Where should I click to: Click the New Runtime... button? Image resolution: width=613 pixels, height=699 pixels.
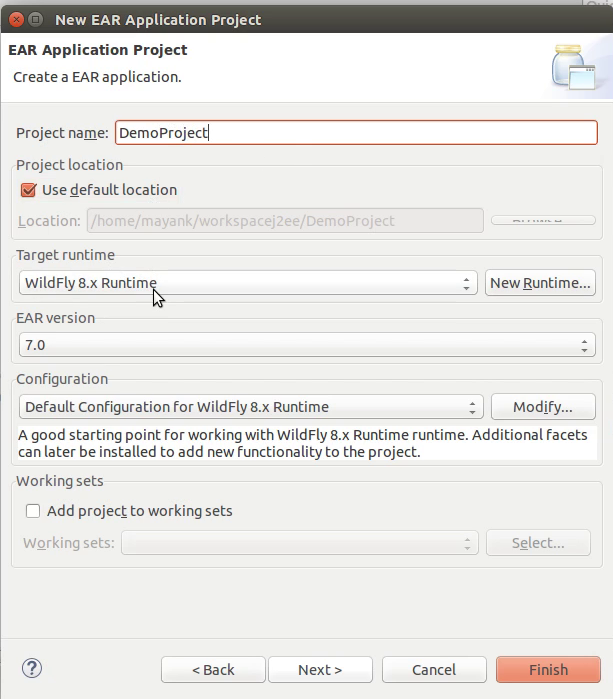click(x=540, y=283)
